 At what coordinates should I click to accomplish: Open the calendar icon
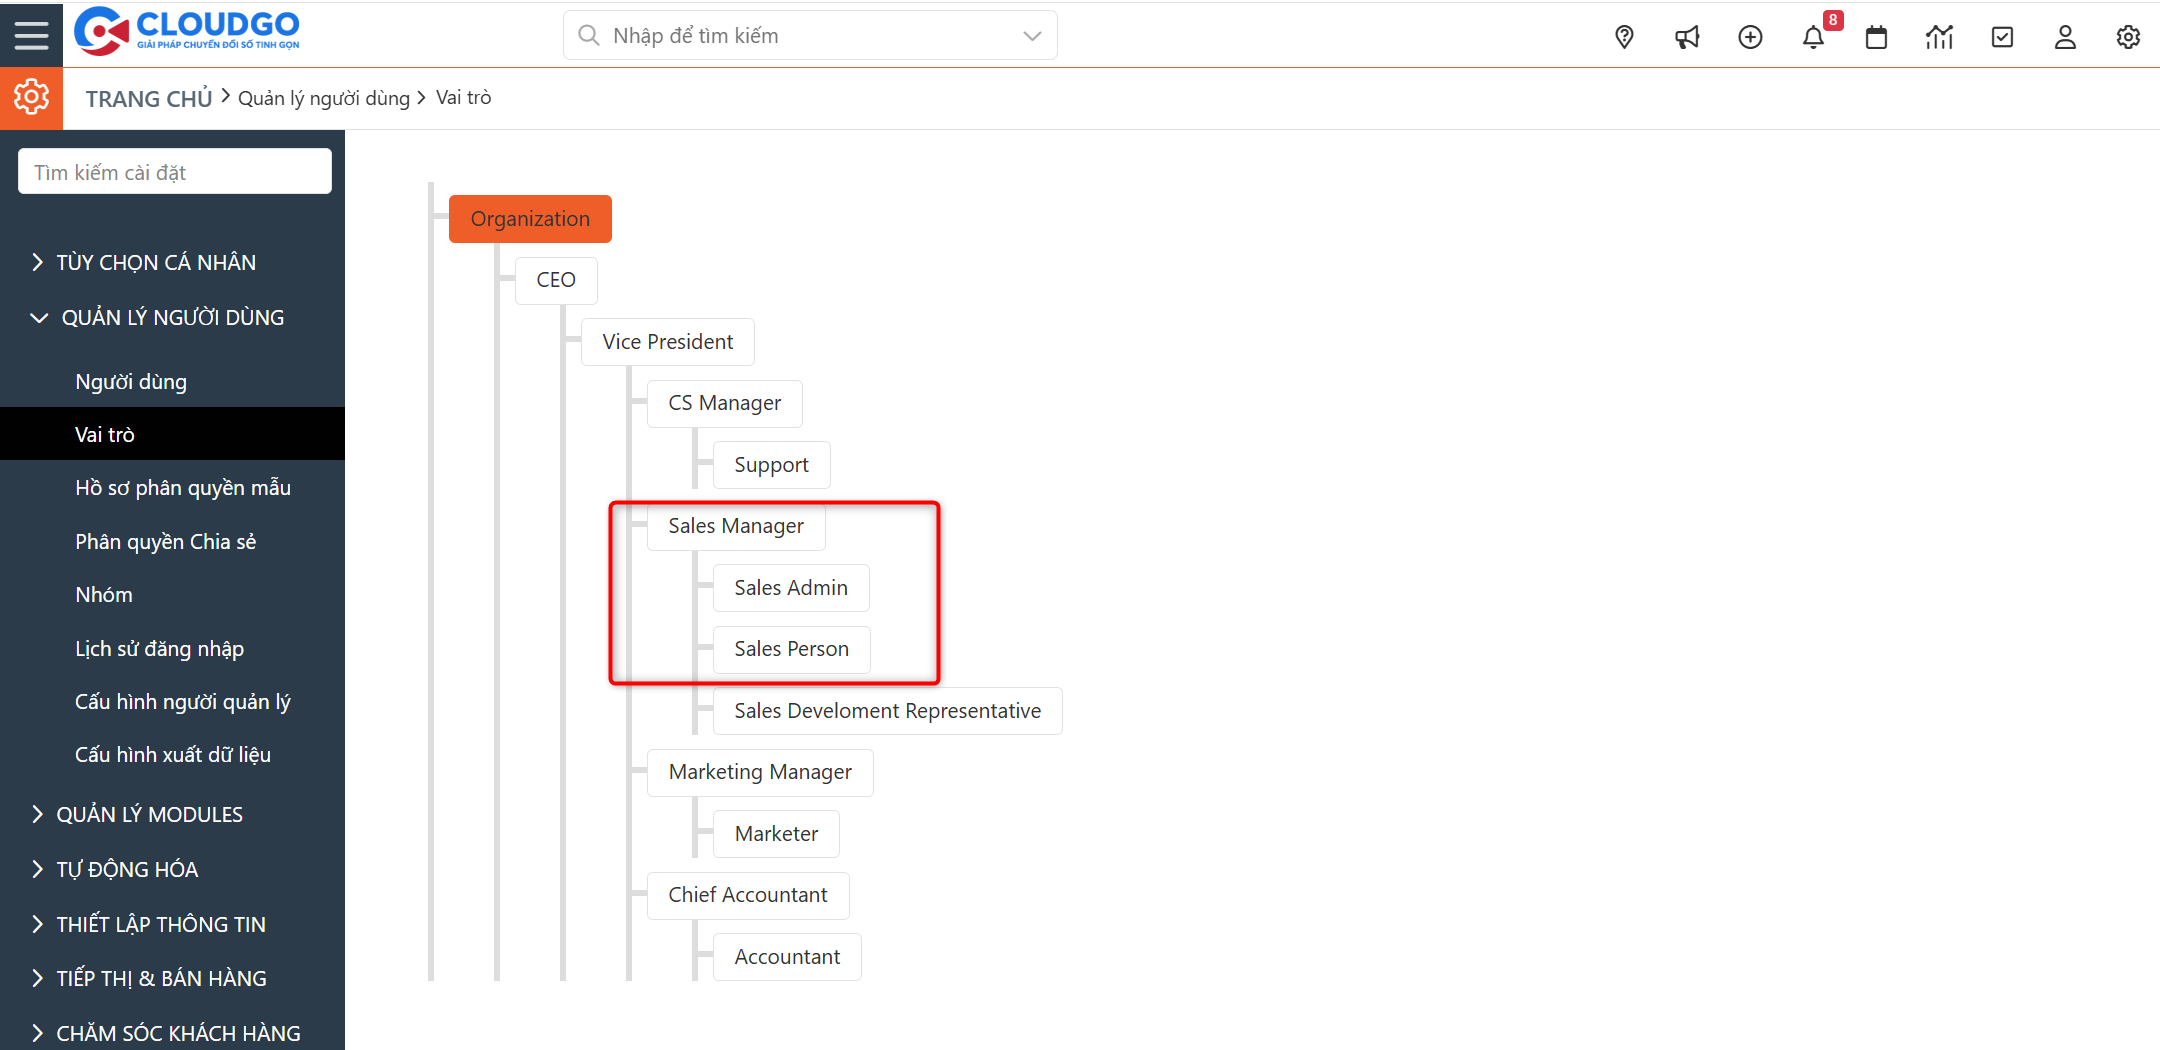tap(1876, 35)
